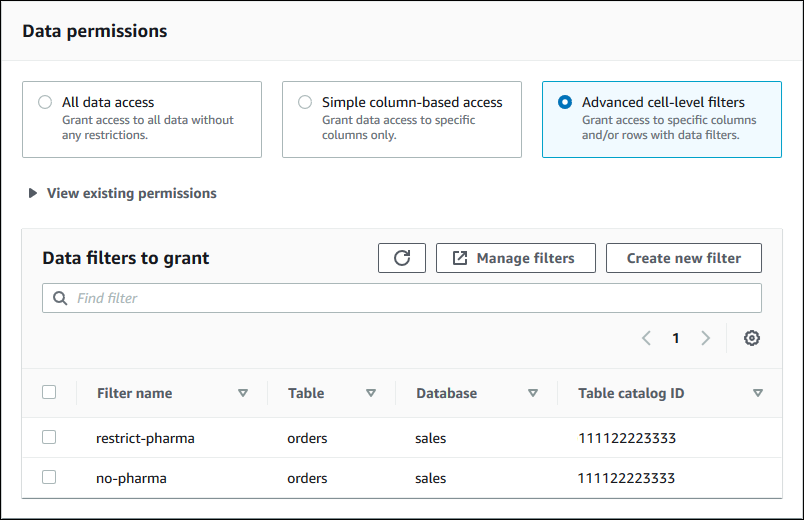Click the refresh data filters icon
804x520 pixels.
(402, 258)
